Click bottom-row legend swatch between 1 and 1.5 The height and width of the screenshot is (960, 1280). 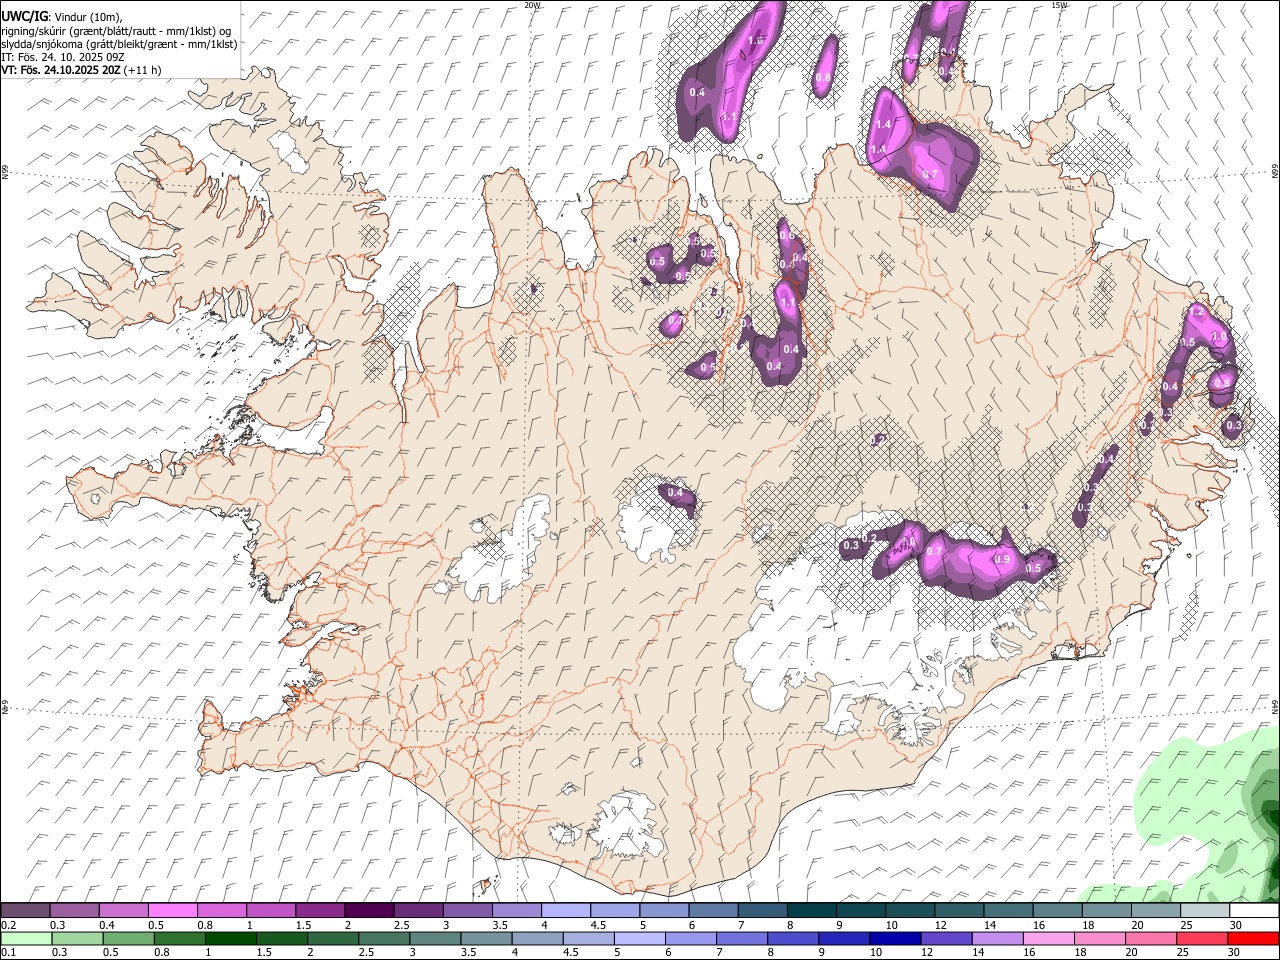(x=230, y=938)
